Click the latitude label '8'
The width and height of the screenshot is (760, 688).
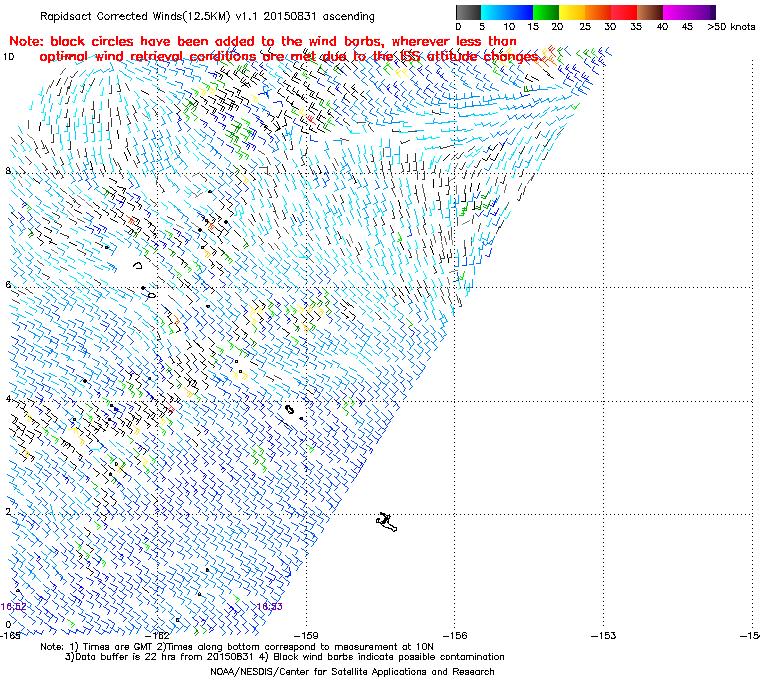8,171
